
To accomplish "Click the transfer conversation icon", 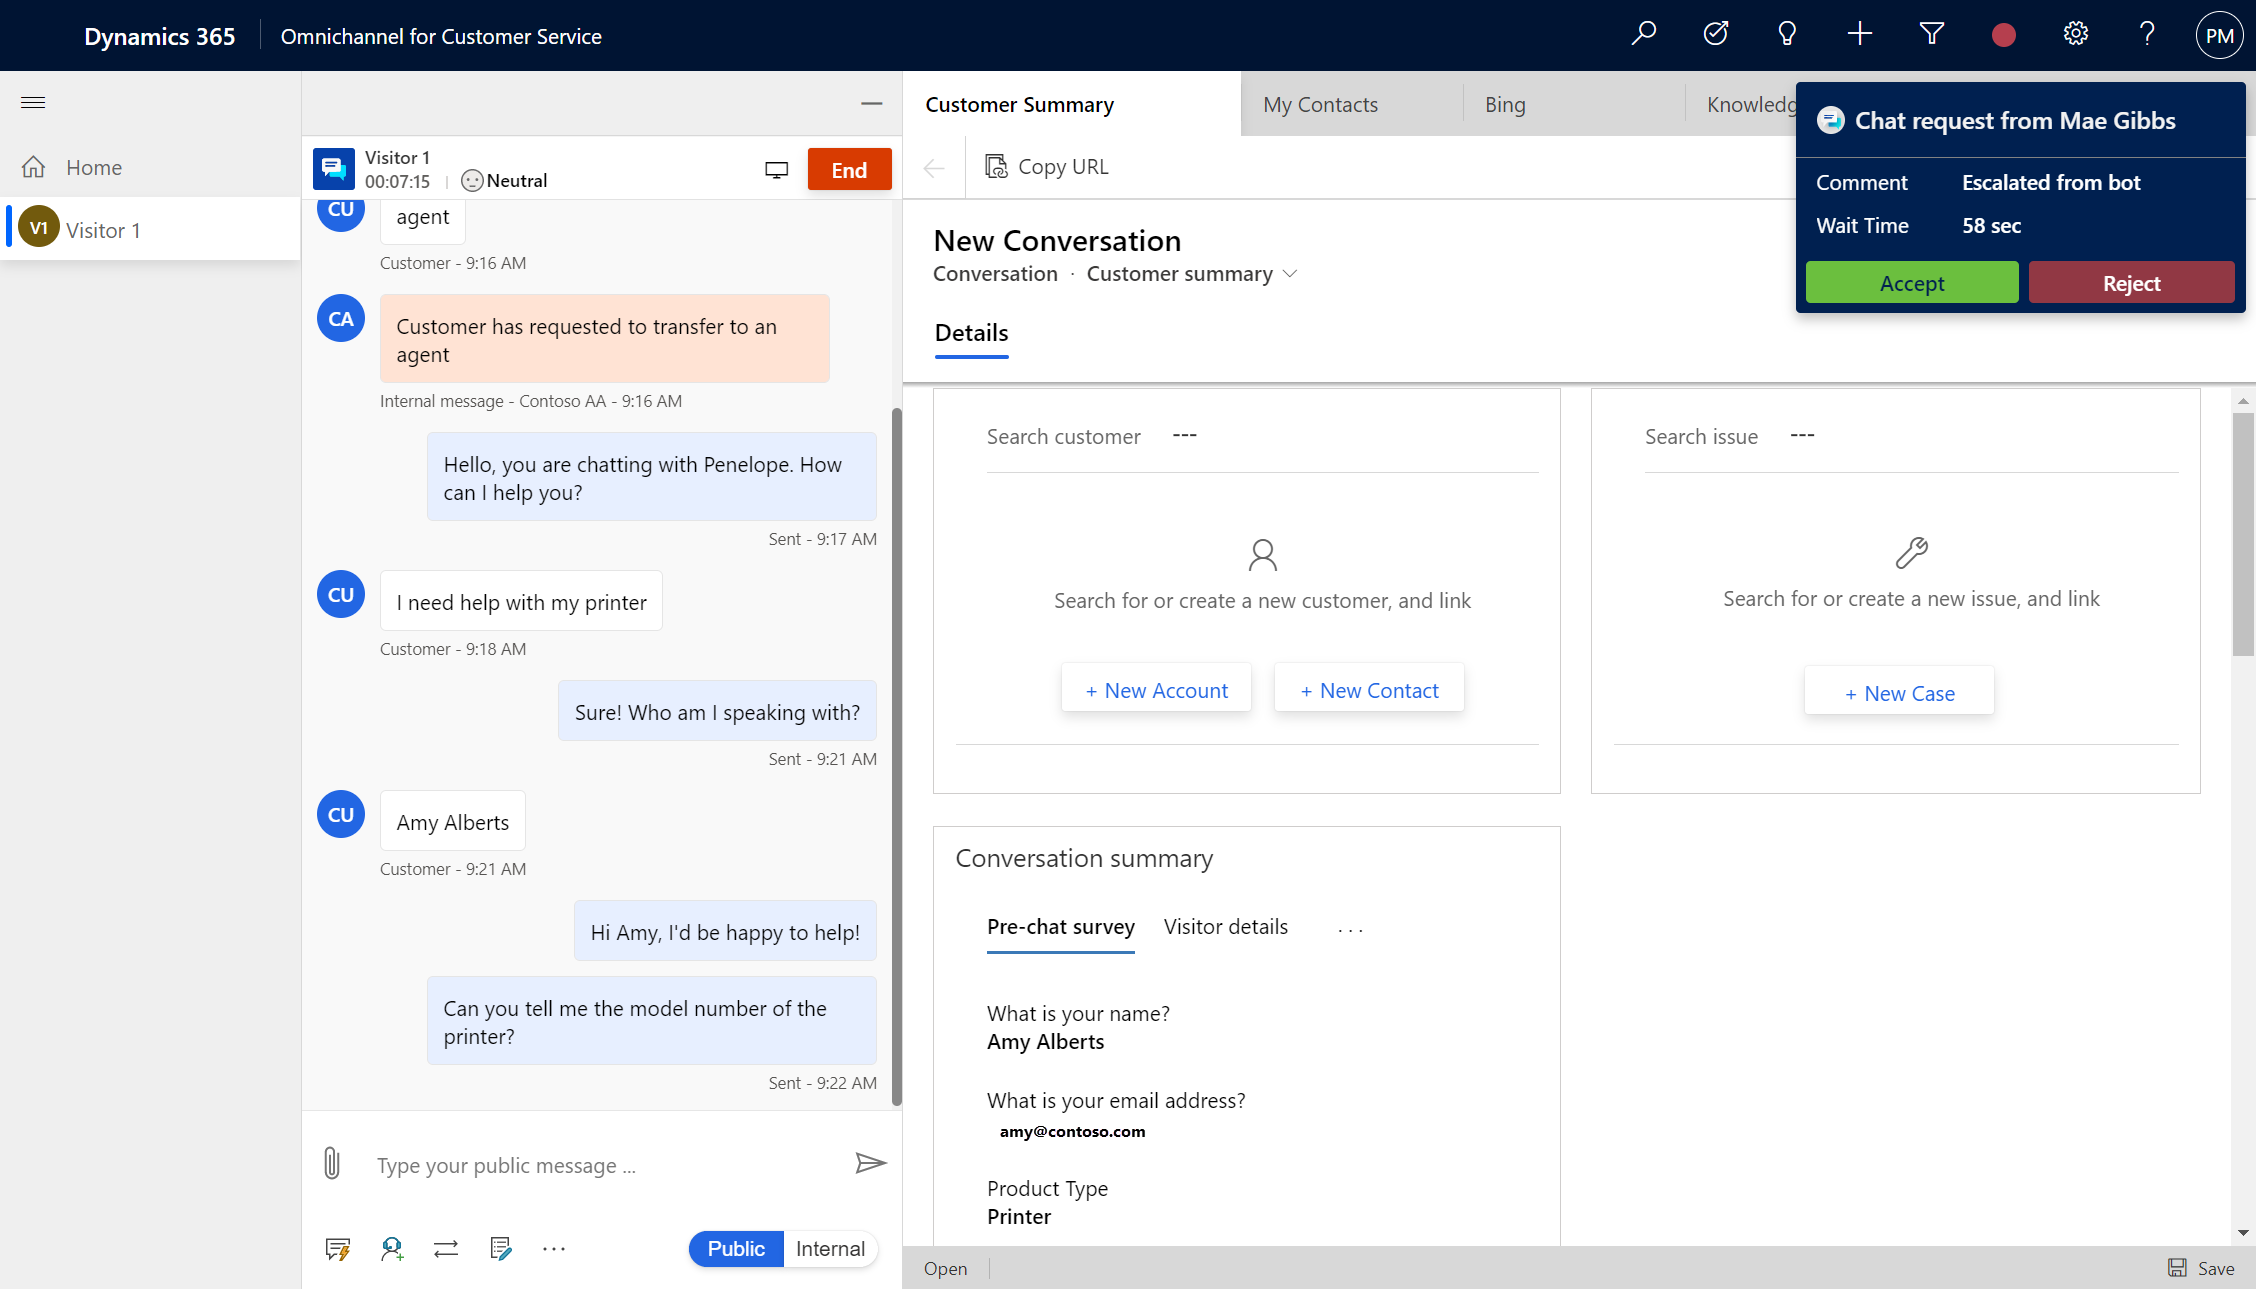I will tap(446, 1249).
